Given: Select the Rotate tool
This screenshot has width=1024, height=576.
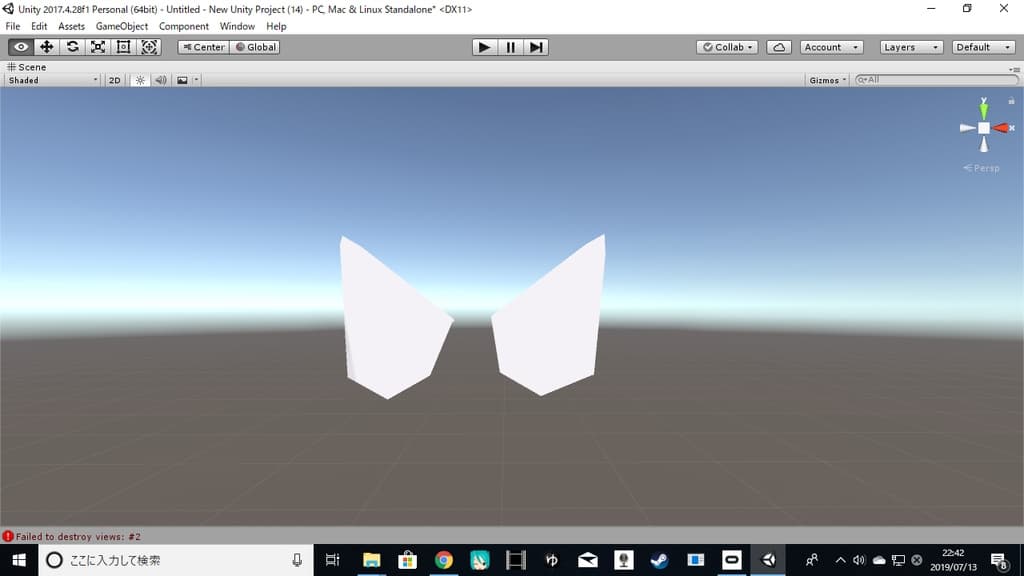Looking at the screenshot, I should point(72,47).
